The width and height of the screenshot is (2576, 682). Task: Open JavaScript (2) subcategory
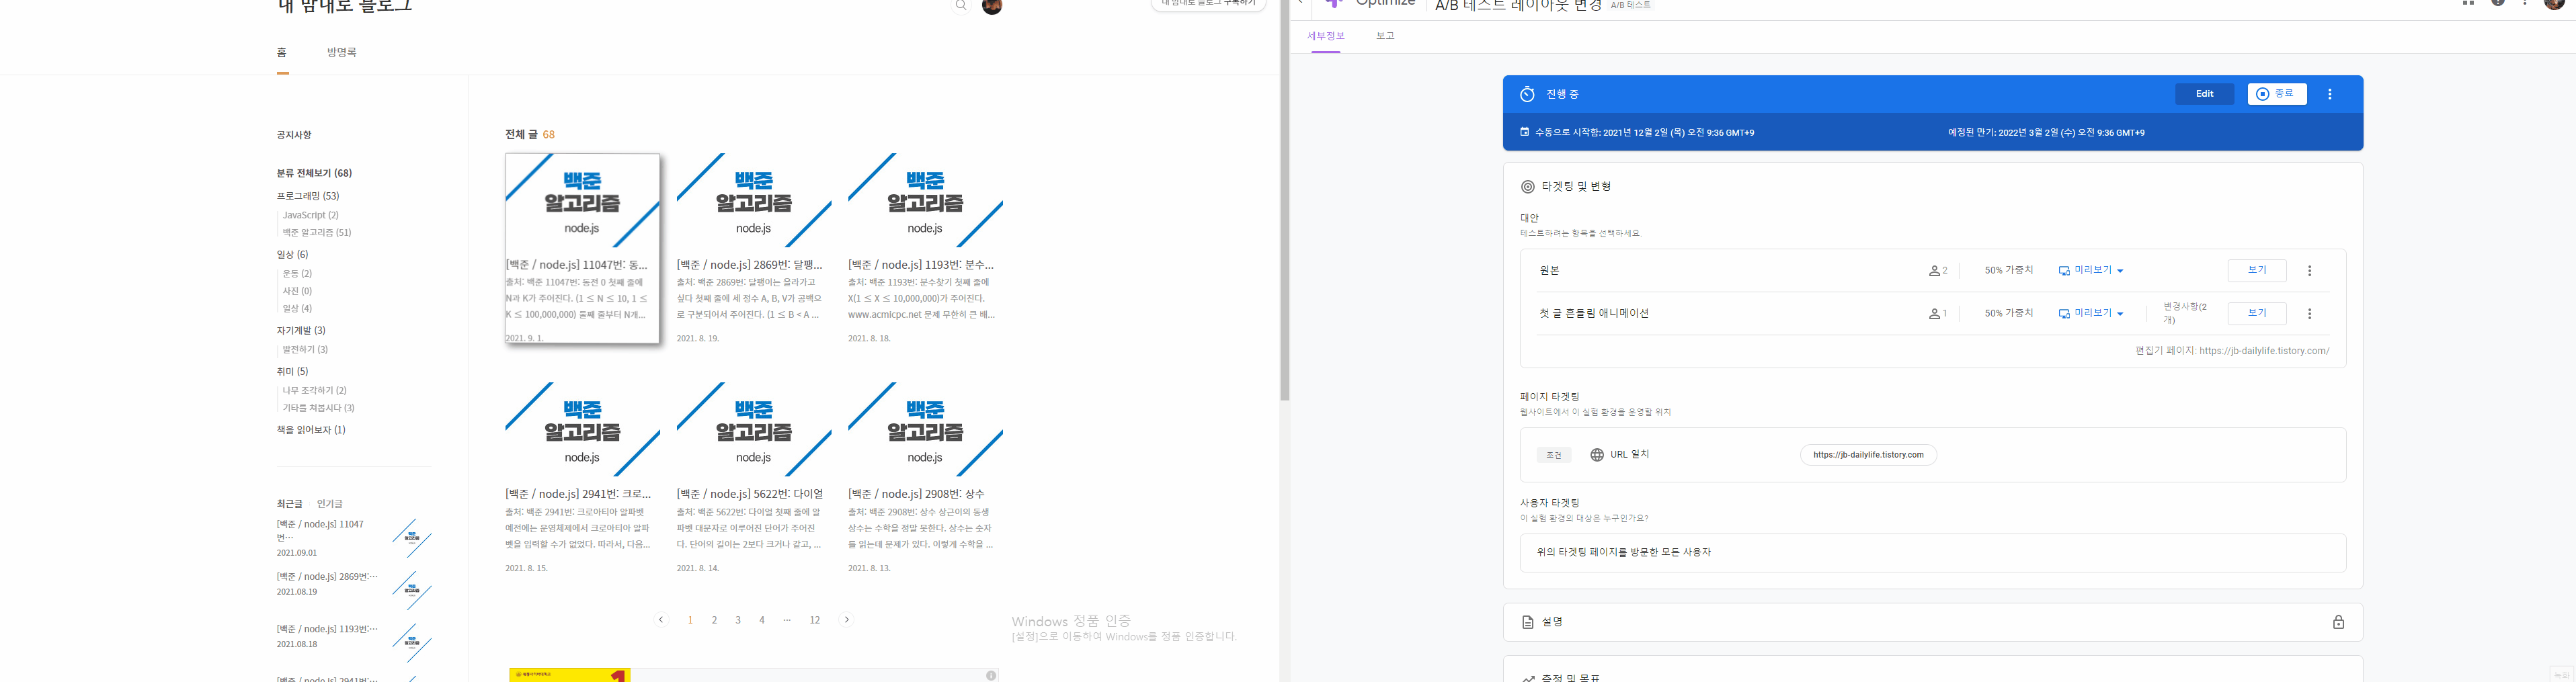[310, 215]
